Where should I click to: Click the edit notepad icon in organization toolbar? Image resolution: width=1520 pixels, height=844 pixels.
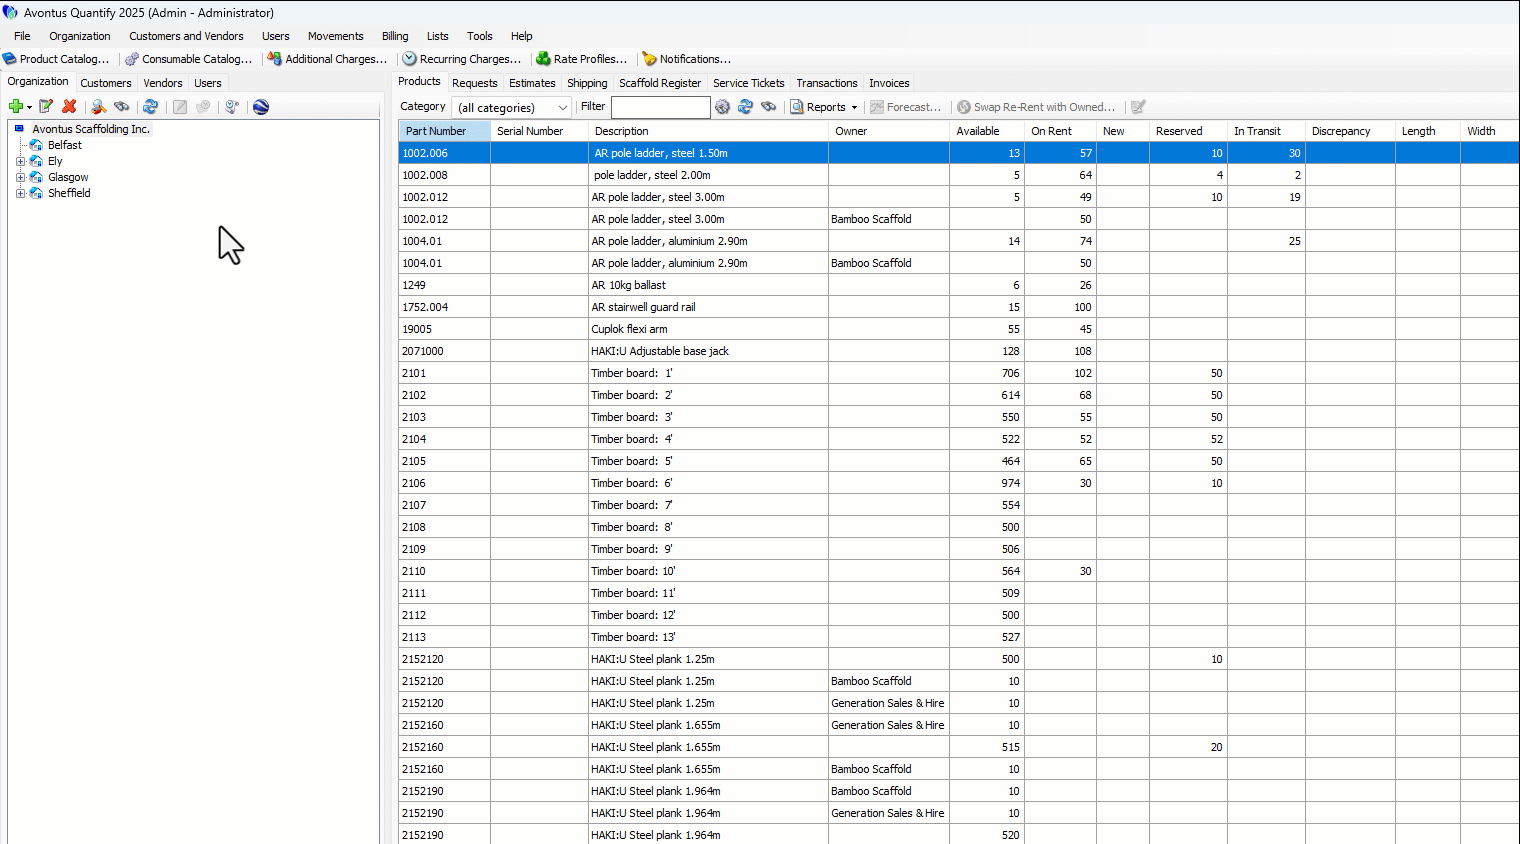pyautogui.click(x=45, y=107)
